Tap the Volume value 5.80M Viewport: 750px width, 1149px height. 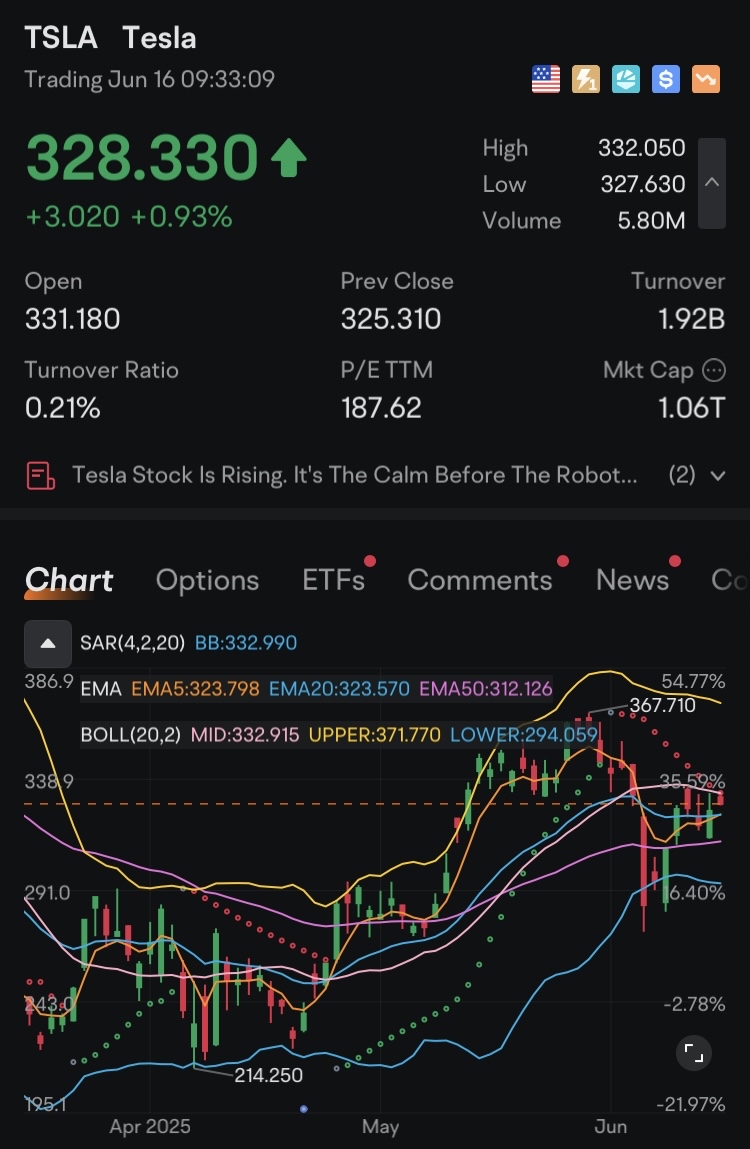click(651, 221)
